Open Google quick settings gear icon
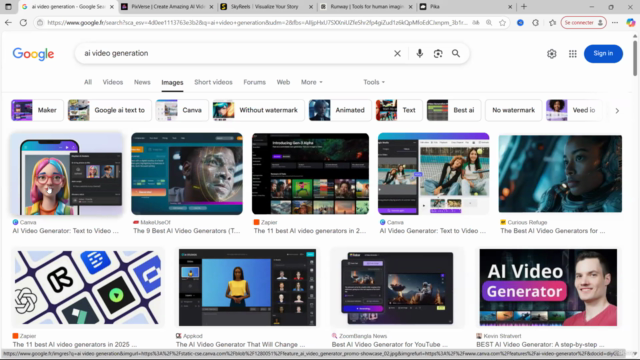The width and height of the screenshot is (640, 360). (551, 54)
